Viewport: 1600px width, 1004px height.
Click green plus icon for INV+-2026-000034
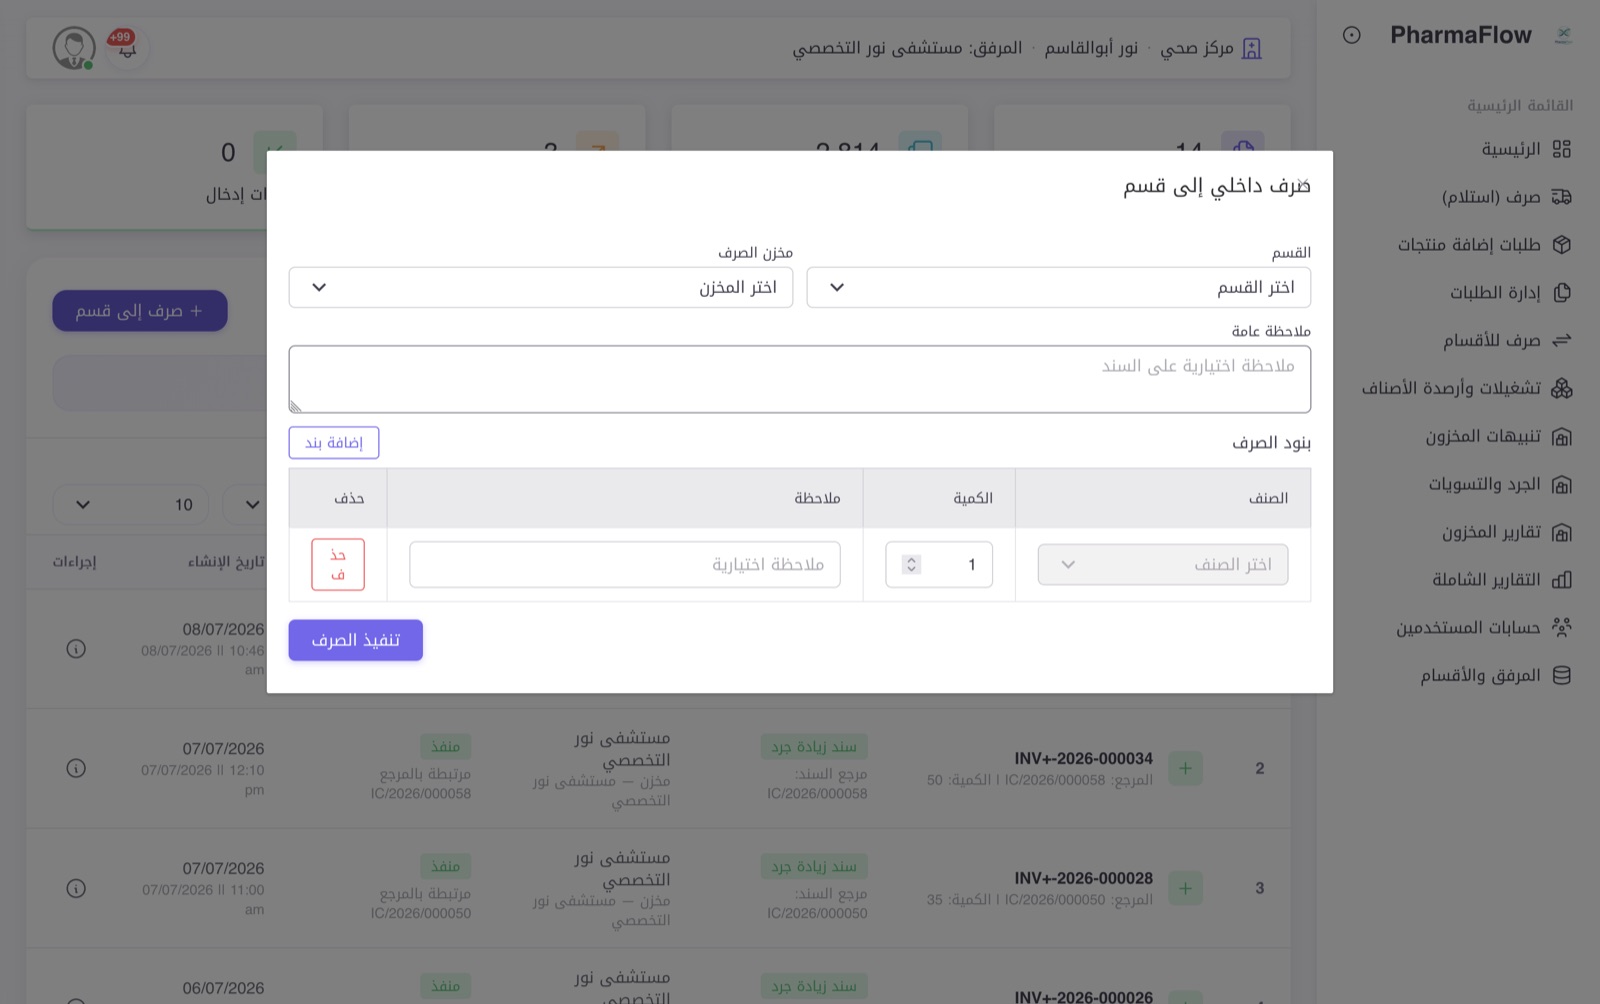coord(1185,768)
